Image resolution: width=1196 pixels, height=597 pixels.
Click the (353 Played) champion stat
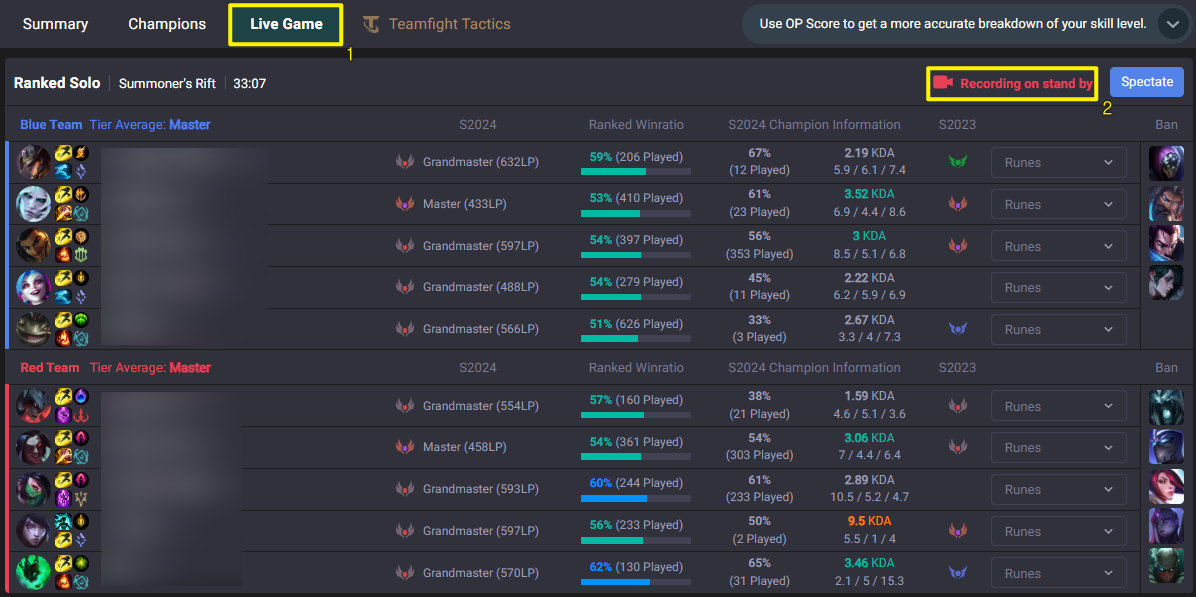(x=759, y=253)
